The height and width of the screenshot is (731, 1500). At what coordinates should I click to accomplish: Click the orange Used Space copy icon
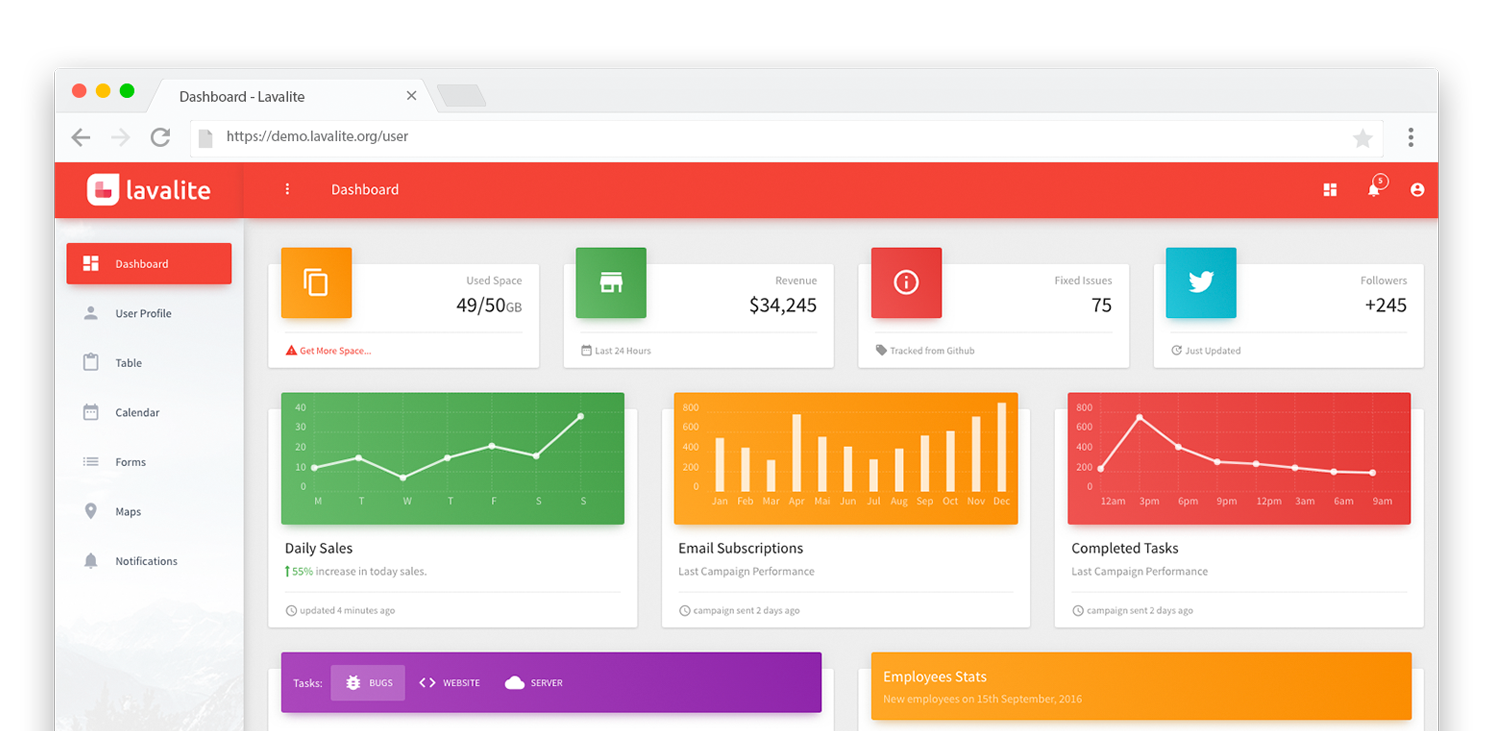[316, 283]
